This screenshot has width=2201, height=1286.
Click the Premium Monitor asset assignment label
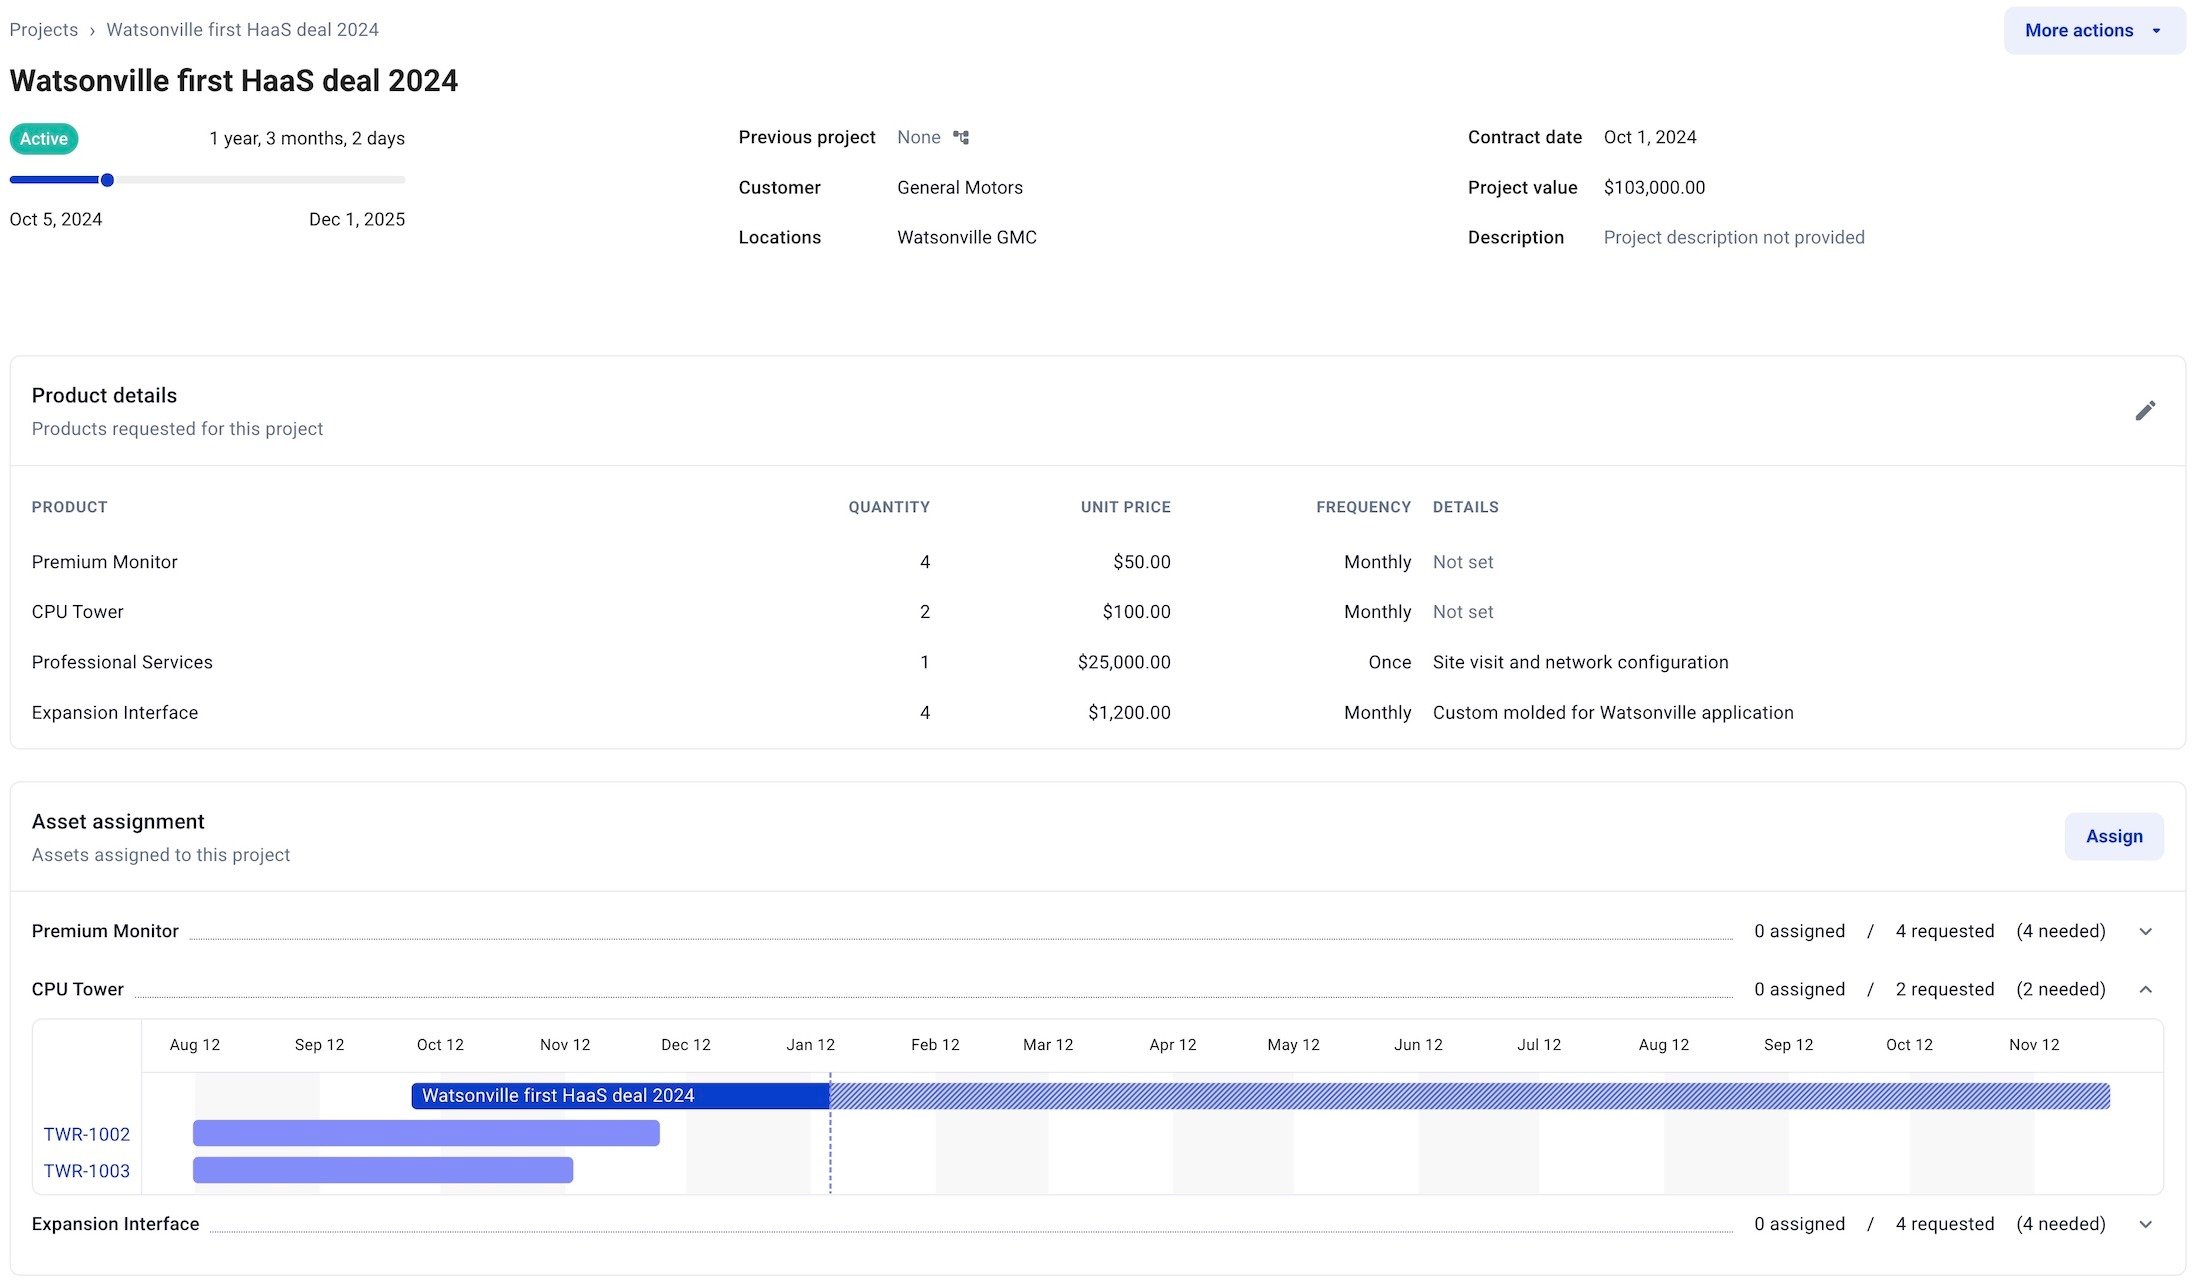click(105, 931)
